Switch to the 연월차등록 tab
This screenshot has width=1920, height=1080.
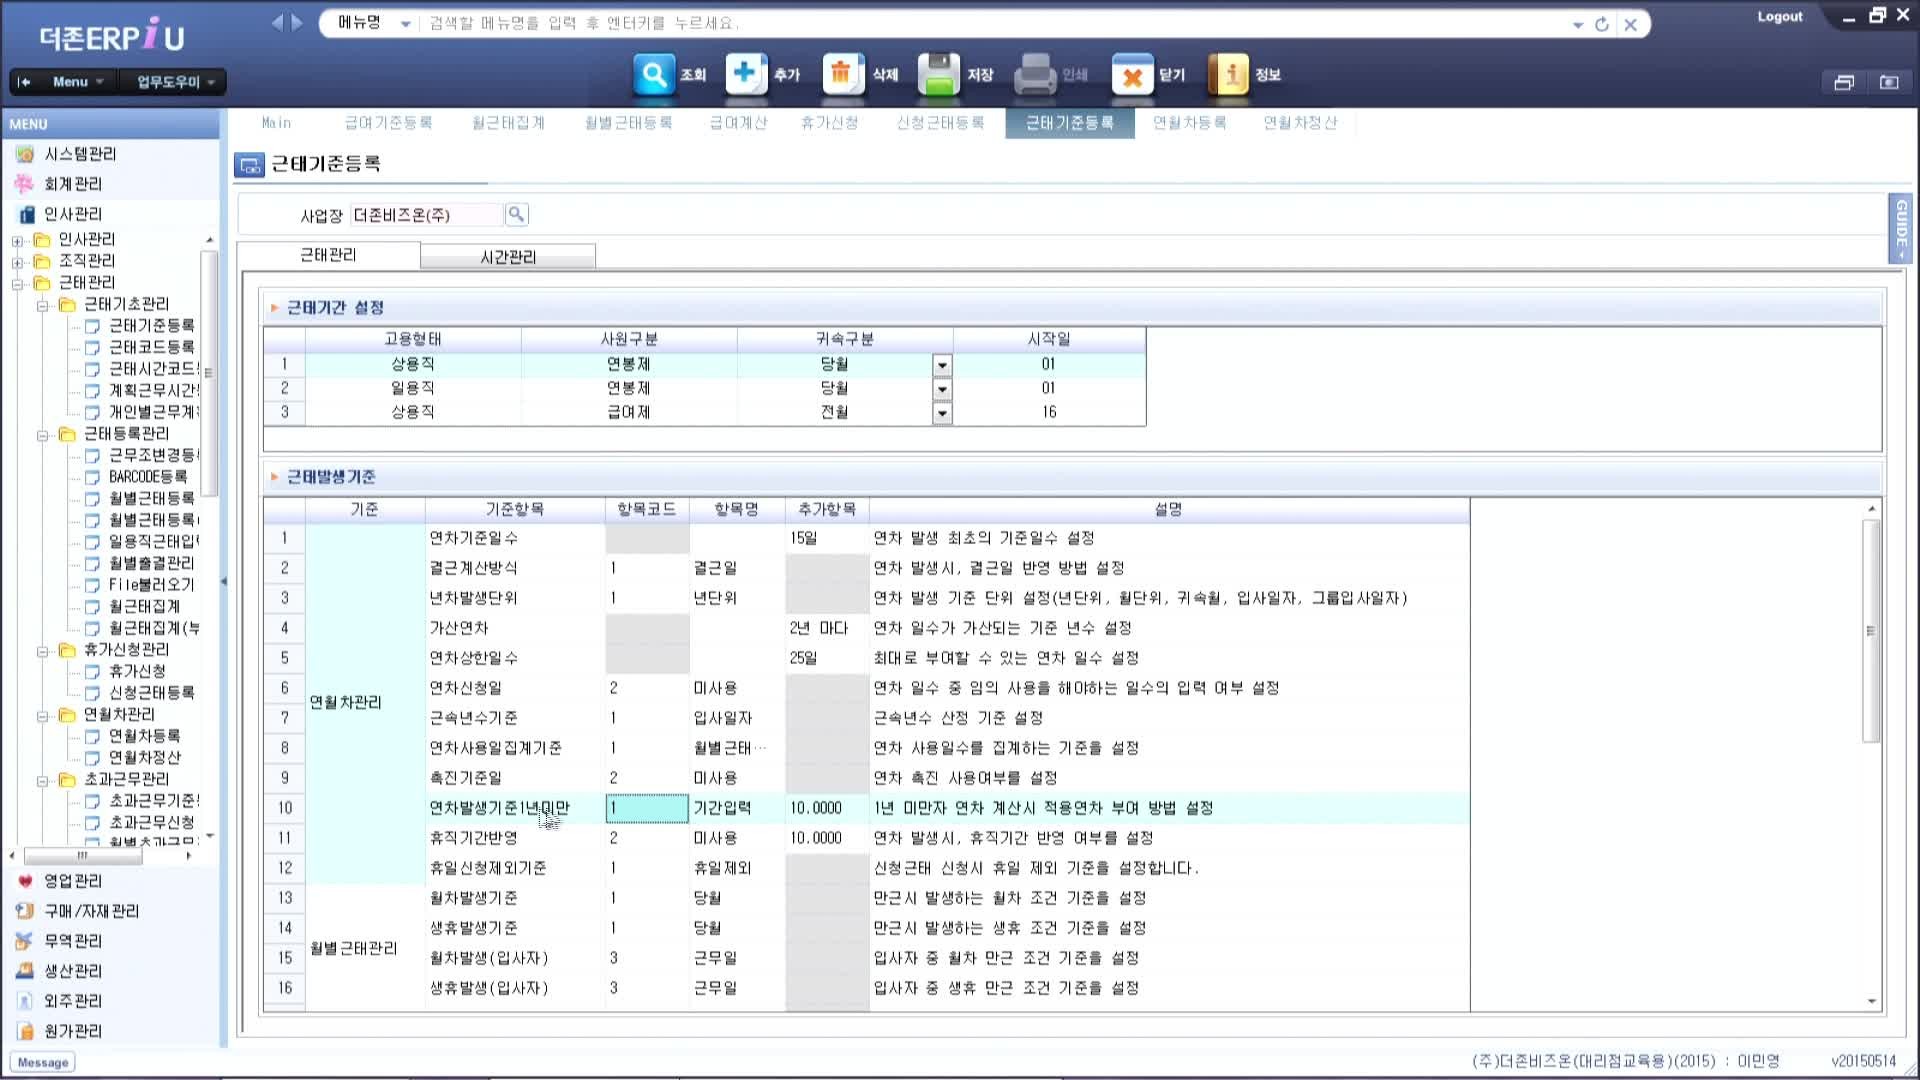coord(1189,123)
